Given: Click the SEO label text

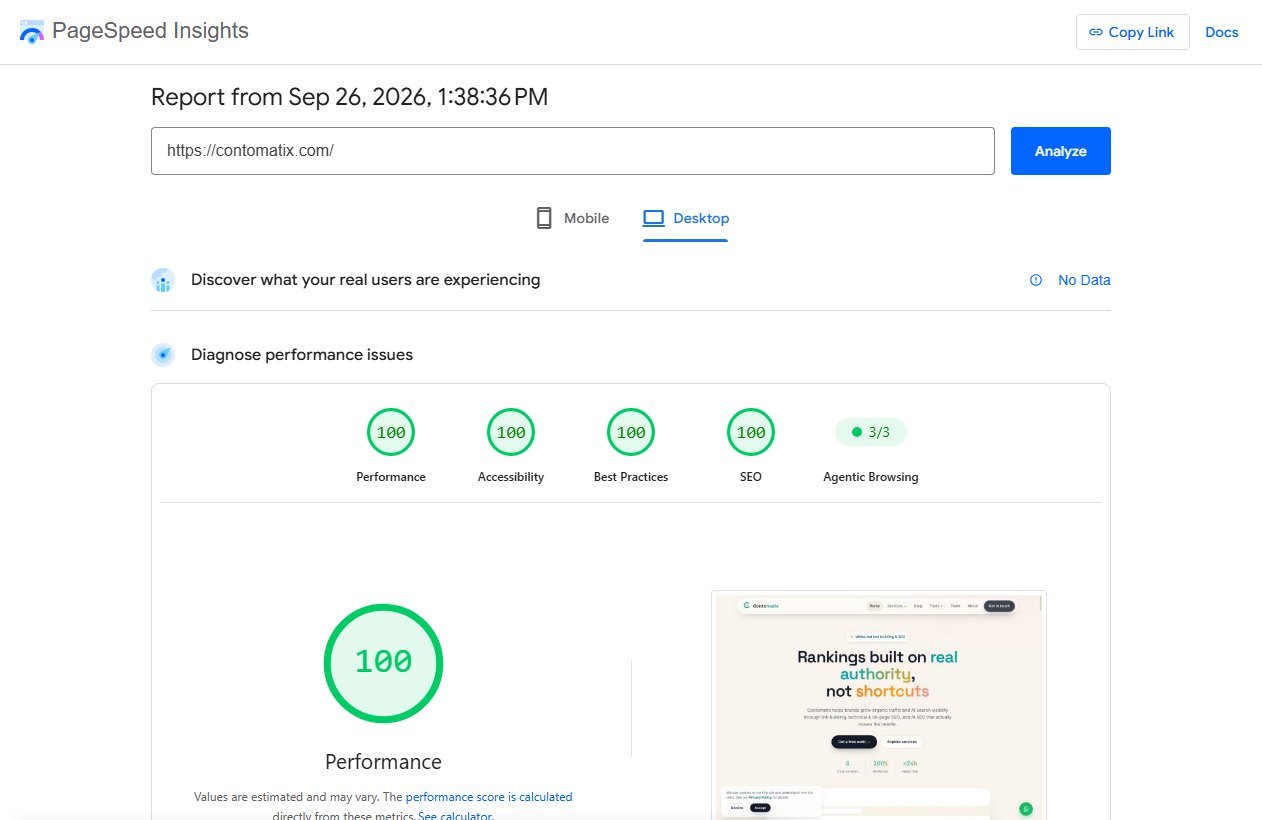Looking at the screenshot, I should pyautogui.click(x=751, y=477).
